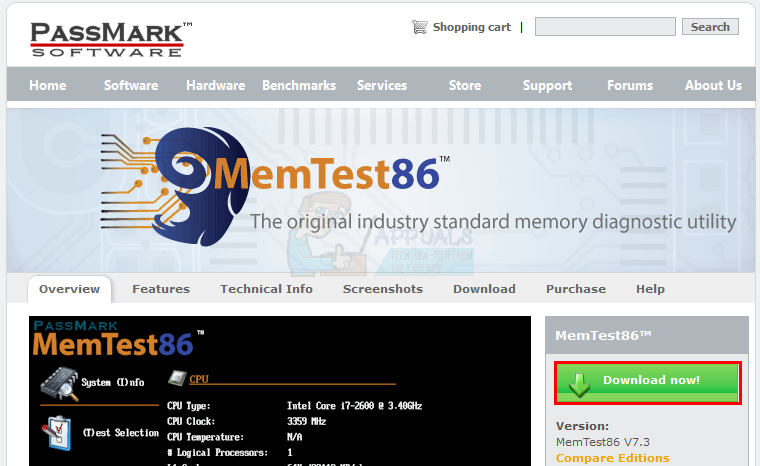This screenshot has width=760, height=466.
Task: Open the Home menu item
Action: click(x=48, y=85)
